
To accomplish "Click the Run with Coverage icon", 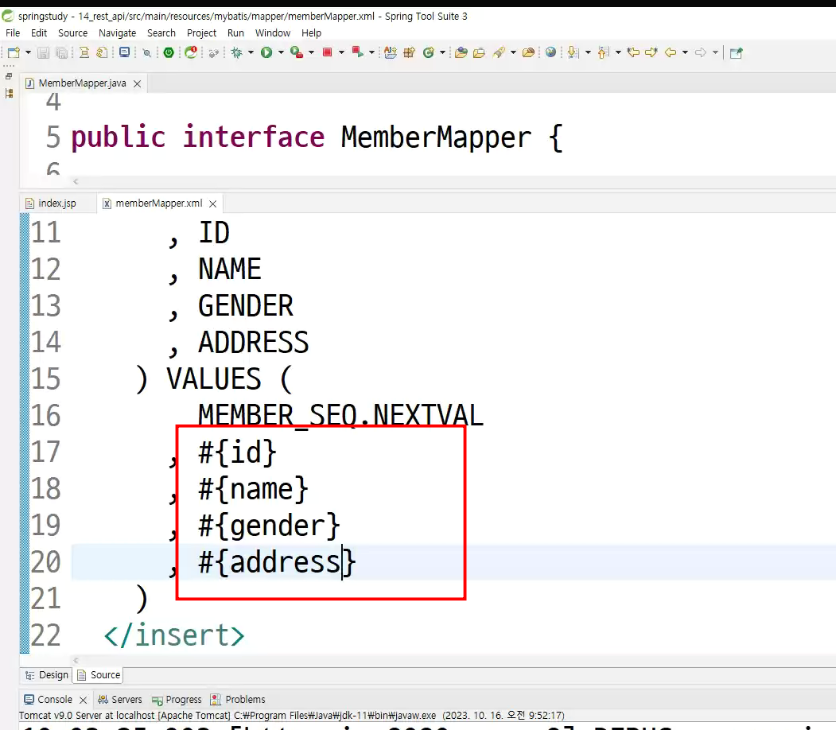I will tap(296, 52).
